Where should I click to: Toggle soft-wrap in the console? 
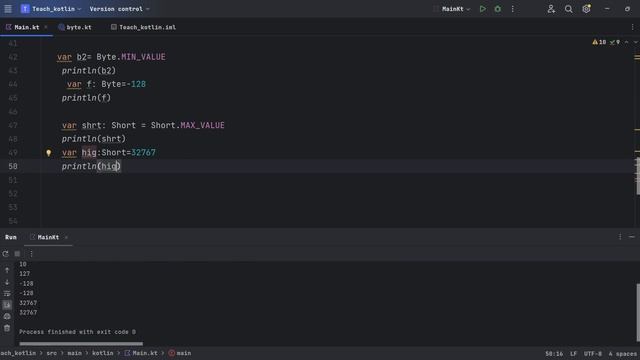(7, 293)
